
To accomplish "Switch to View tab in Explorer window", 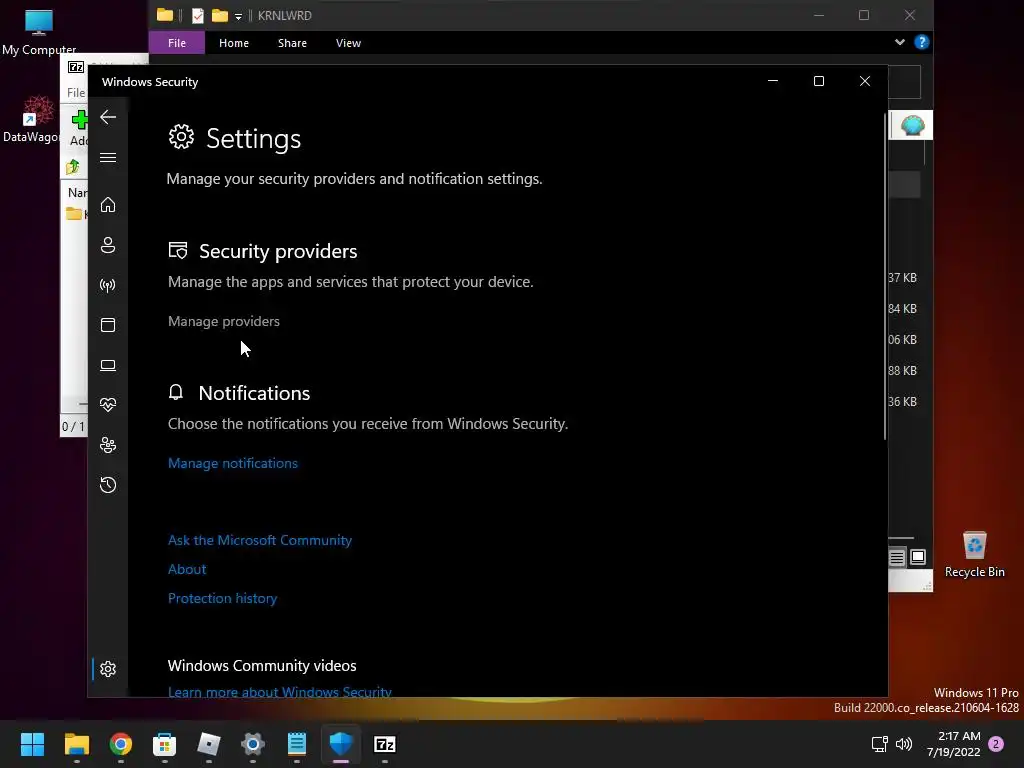I will tap(348, 43).
